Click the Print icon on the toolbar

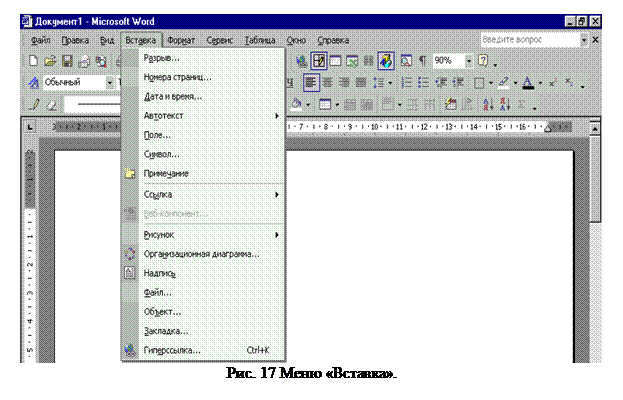pyautogui.click(x=84, y=61)
